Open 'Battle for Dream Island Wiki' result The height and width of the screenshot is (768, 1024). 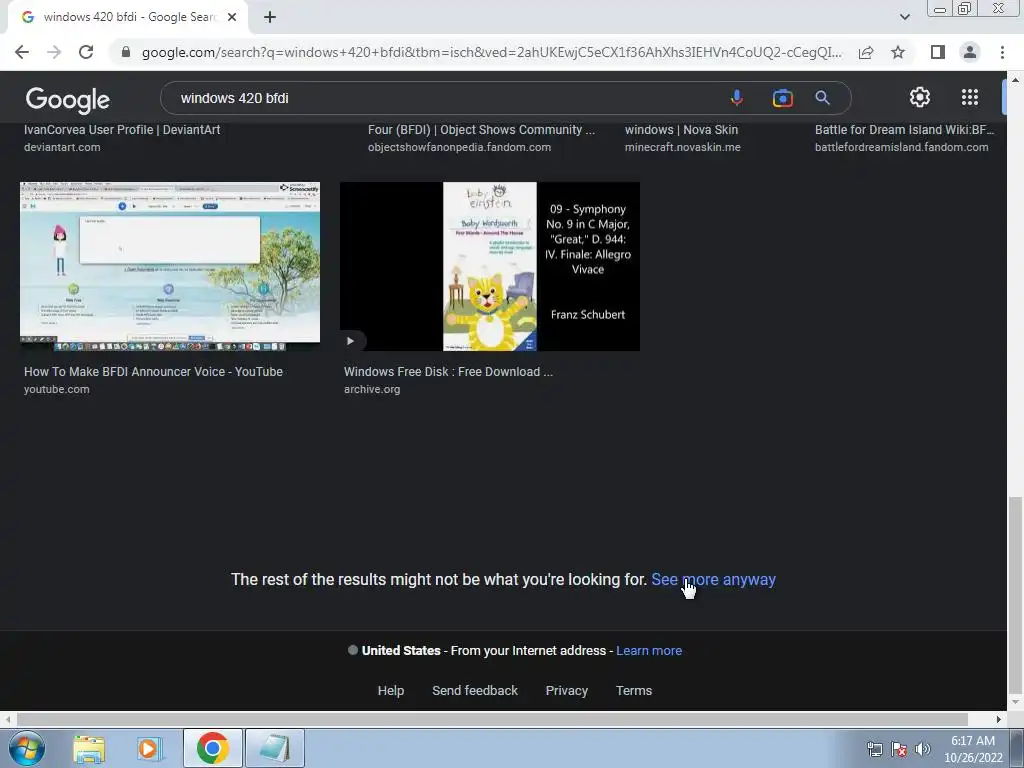tap(904, 130)
